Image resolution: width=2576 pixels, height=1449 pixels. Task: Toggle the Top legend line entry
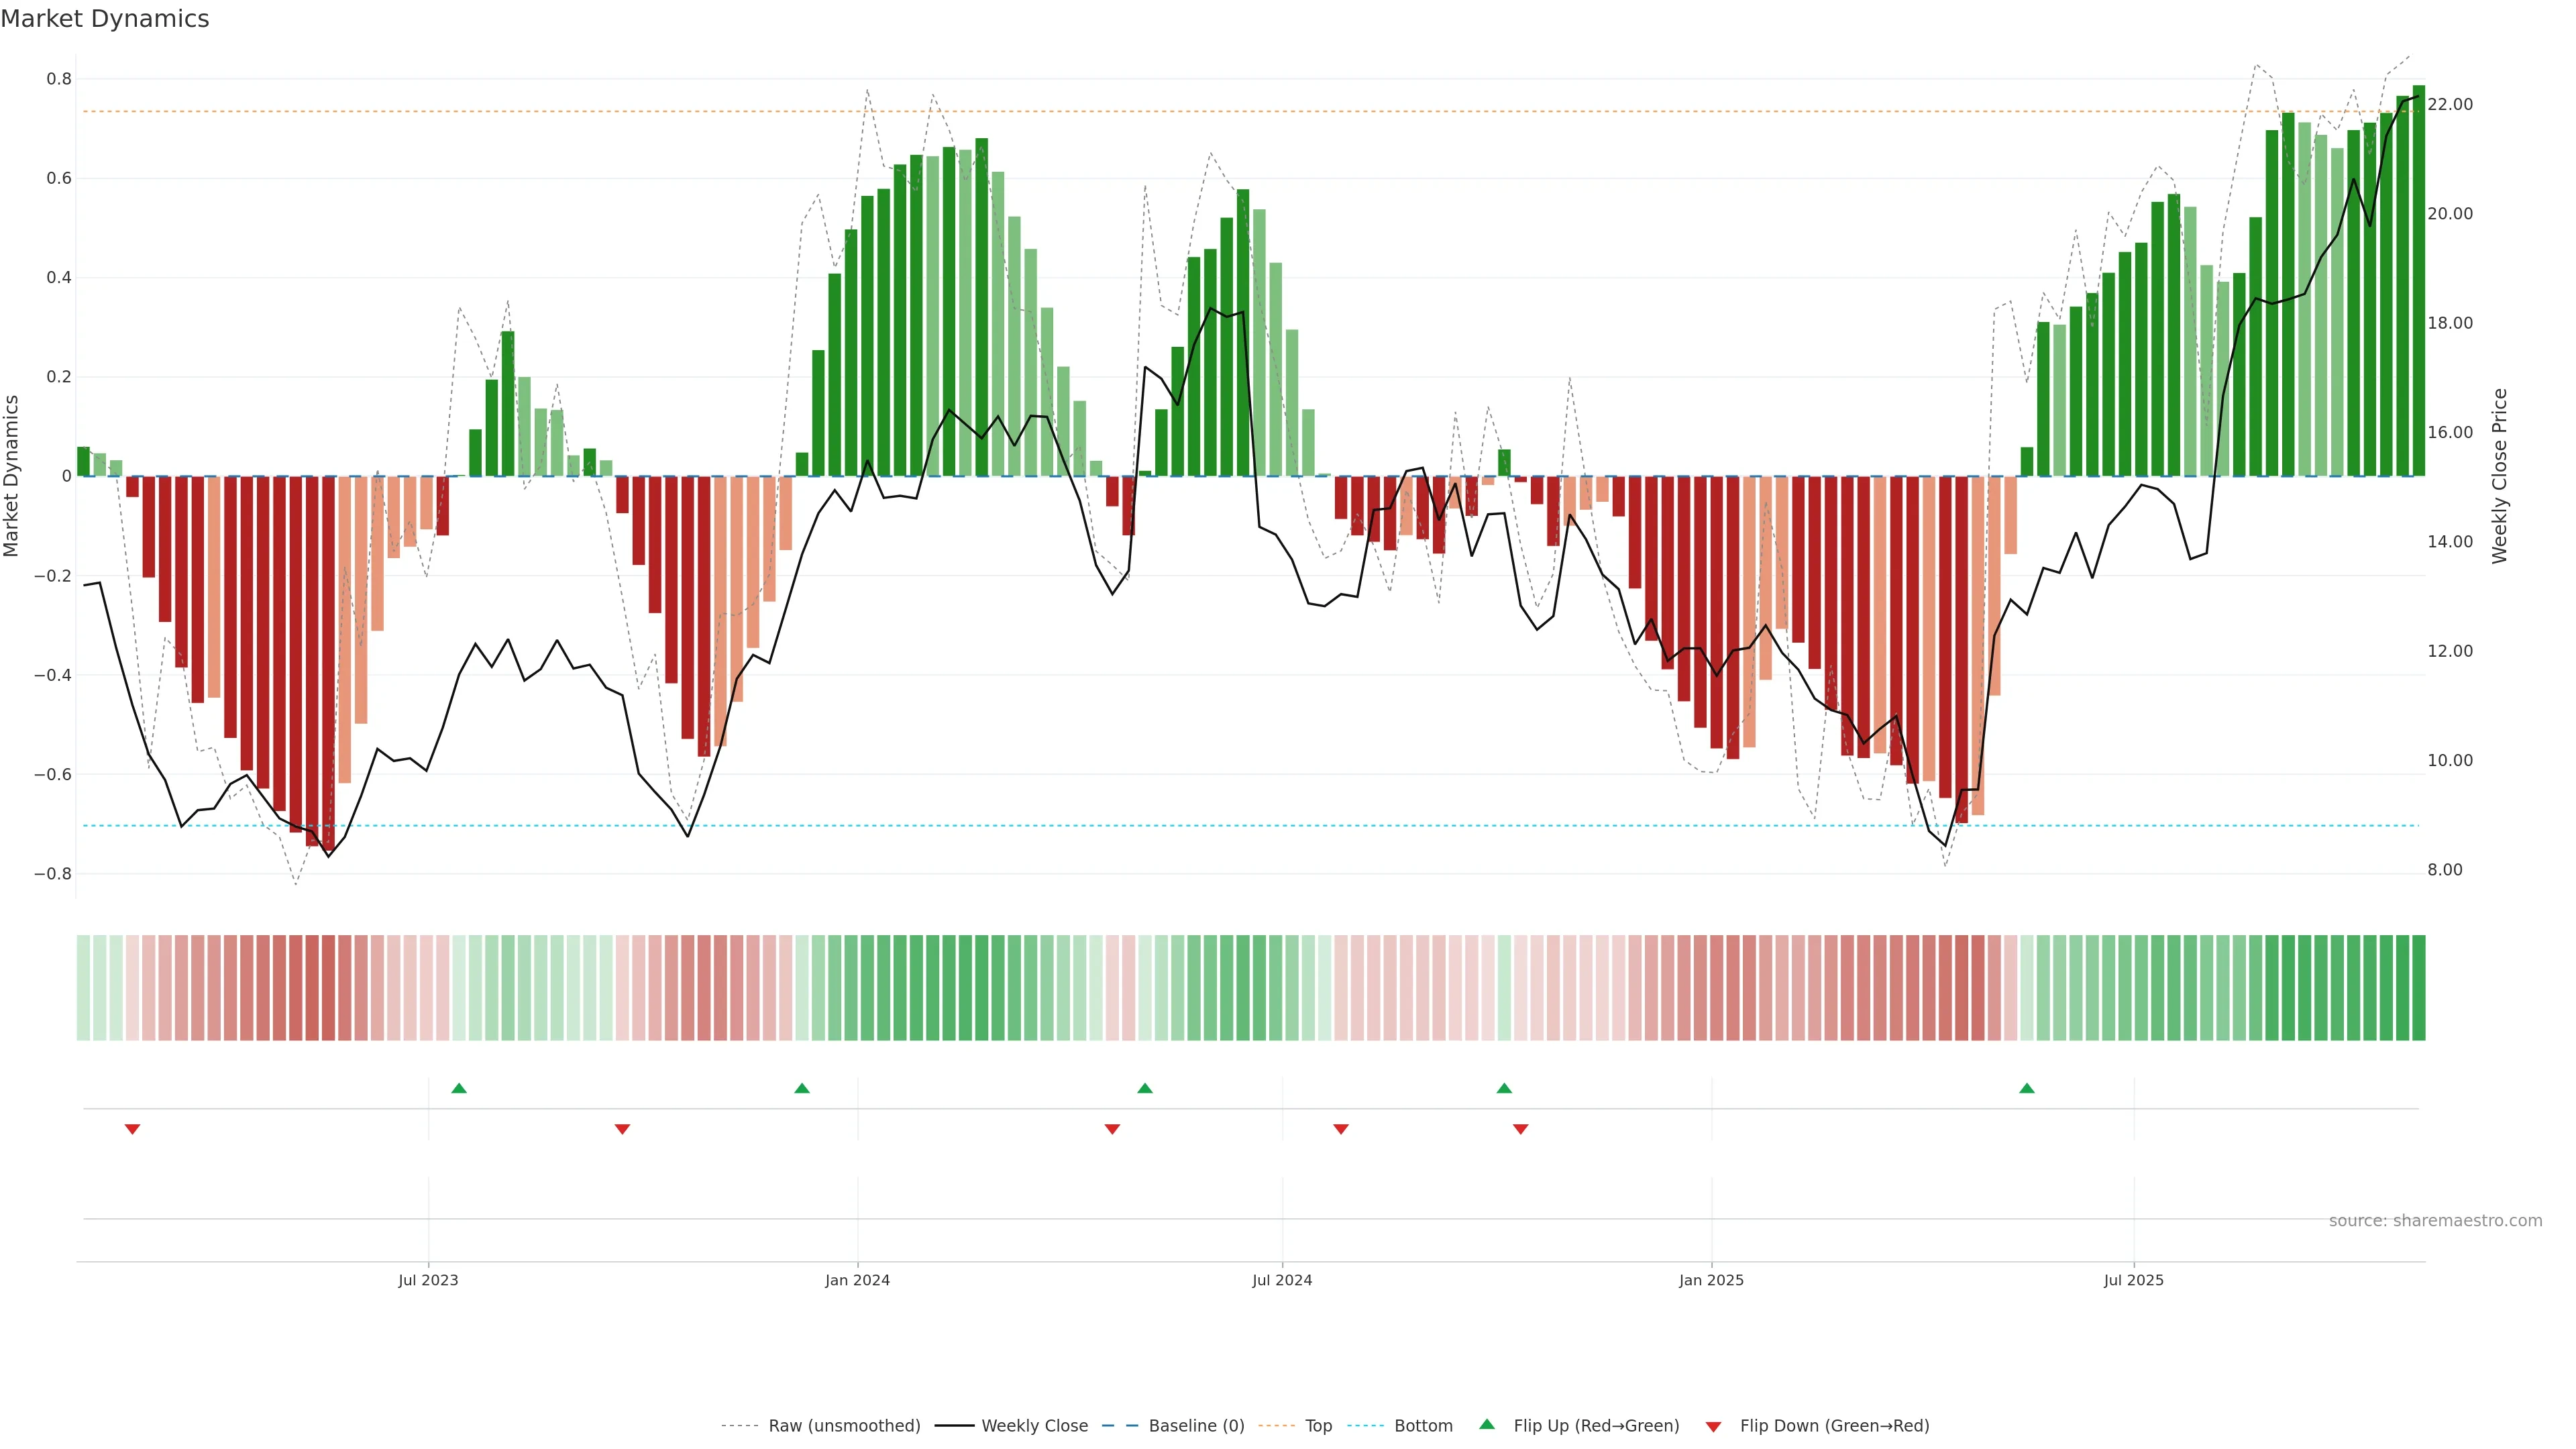point(1318,1426)
